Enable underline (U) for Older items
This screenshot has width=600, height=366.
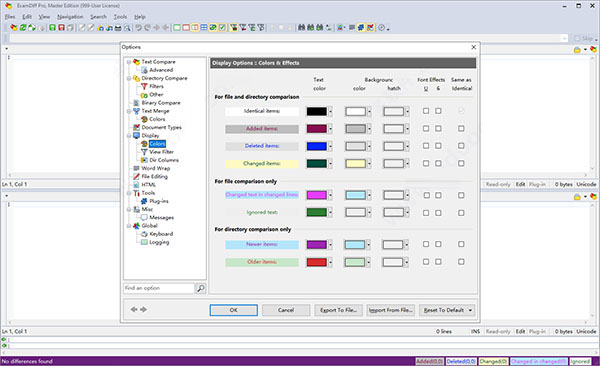pyautogui.click(x=426, y=261)
